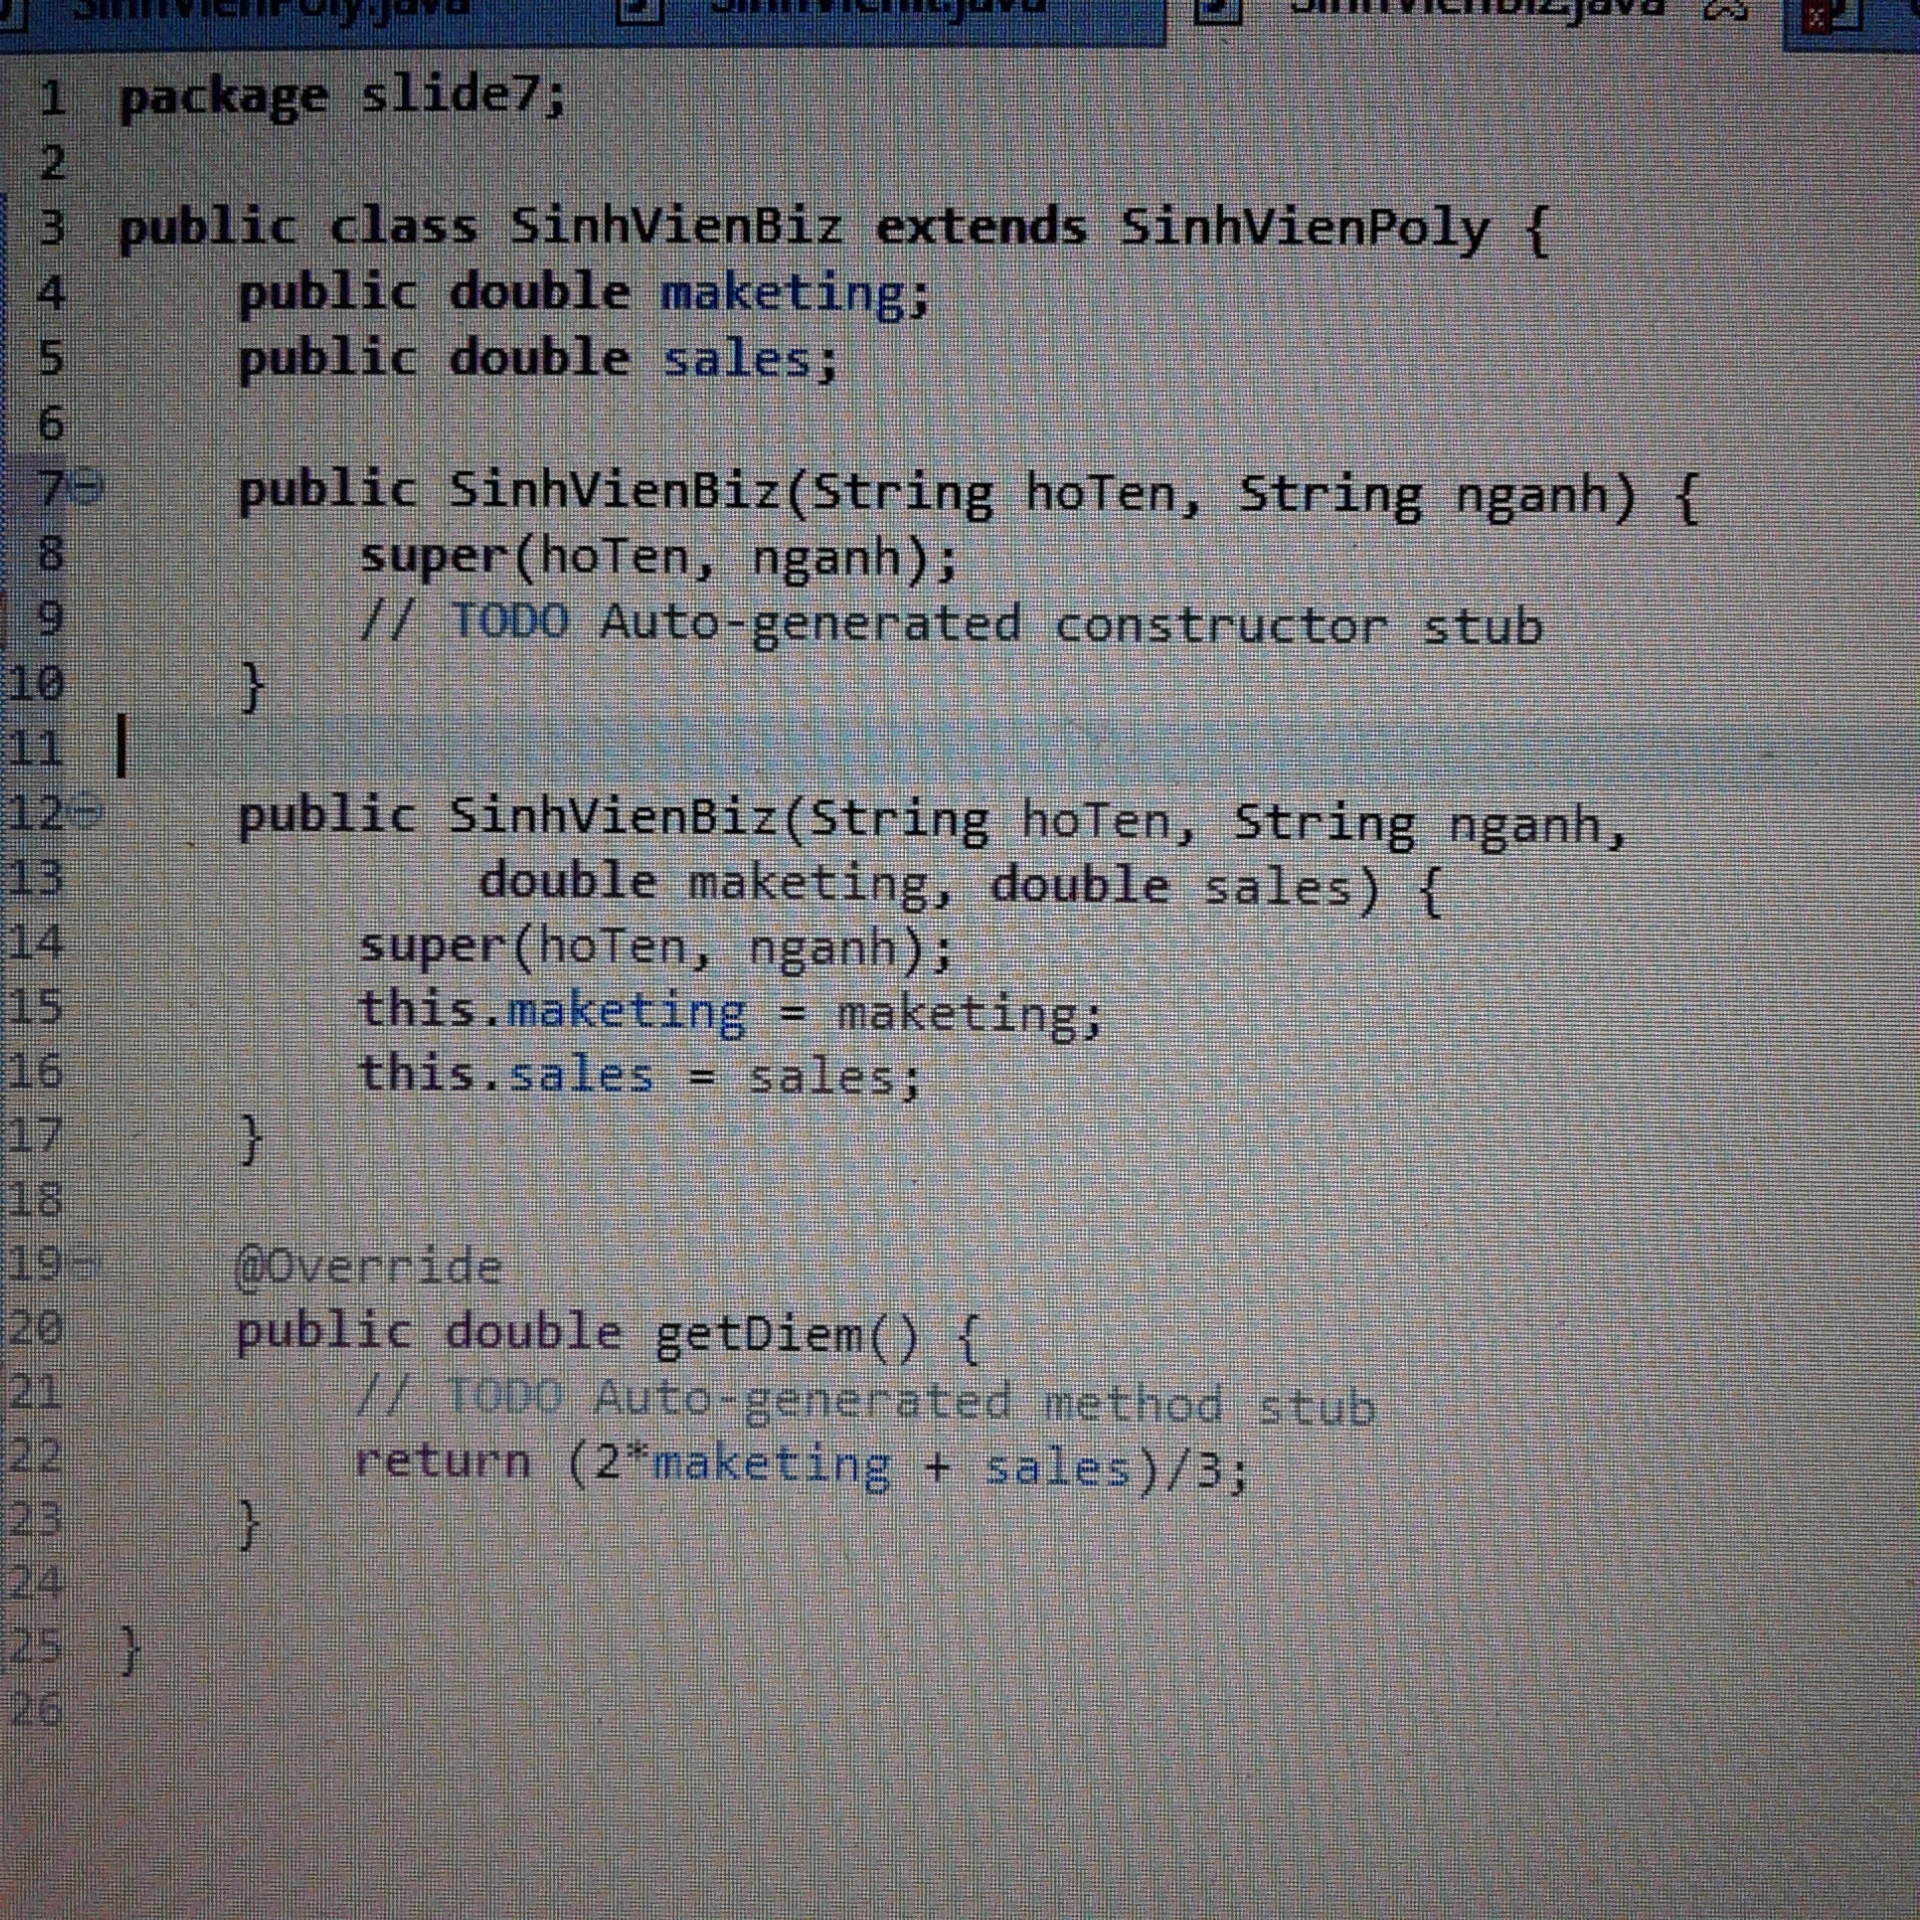Viewport: 1920px width, 1920px height.
Task: Click the sales field declaration on line 5
Action: tap(737, 360)
